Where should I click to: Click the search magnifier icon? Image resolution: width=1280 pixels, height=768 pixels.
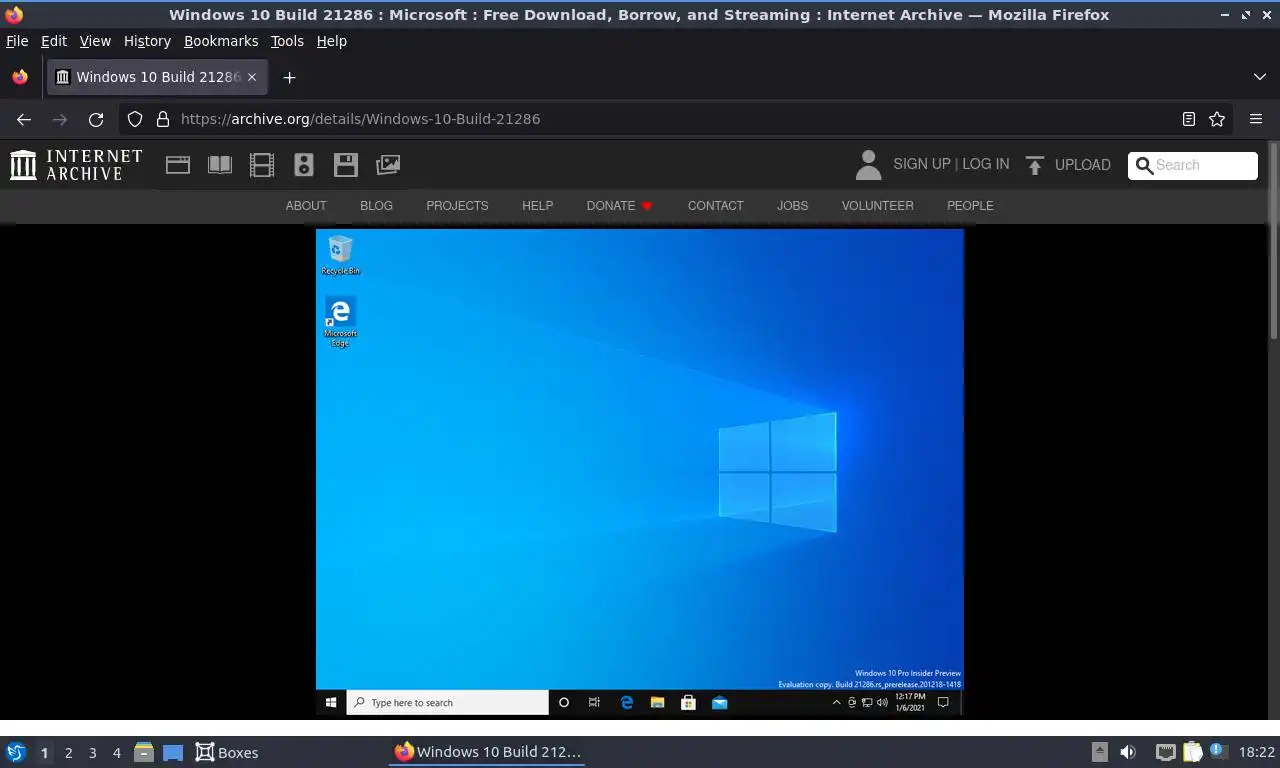click(x=1145, y=166)
